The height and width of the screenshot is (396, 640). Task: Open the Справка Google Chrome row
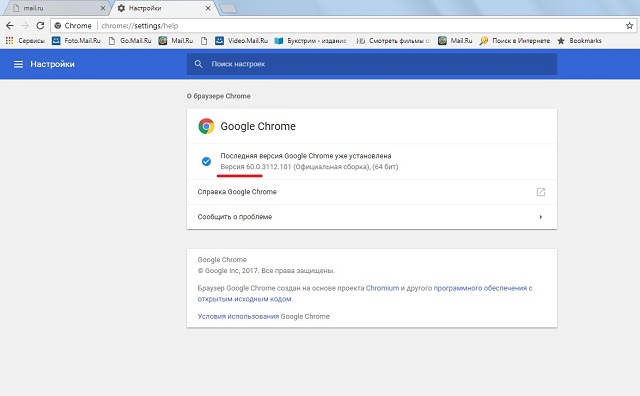(372, 192)
